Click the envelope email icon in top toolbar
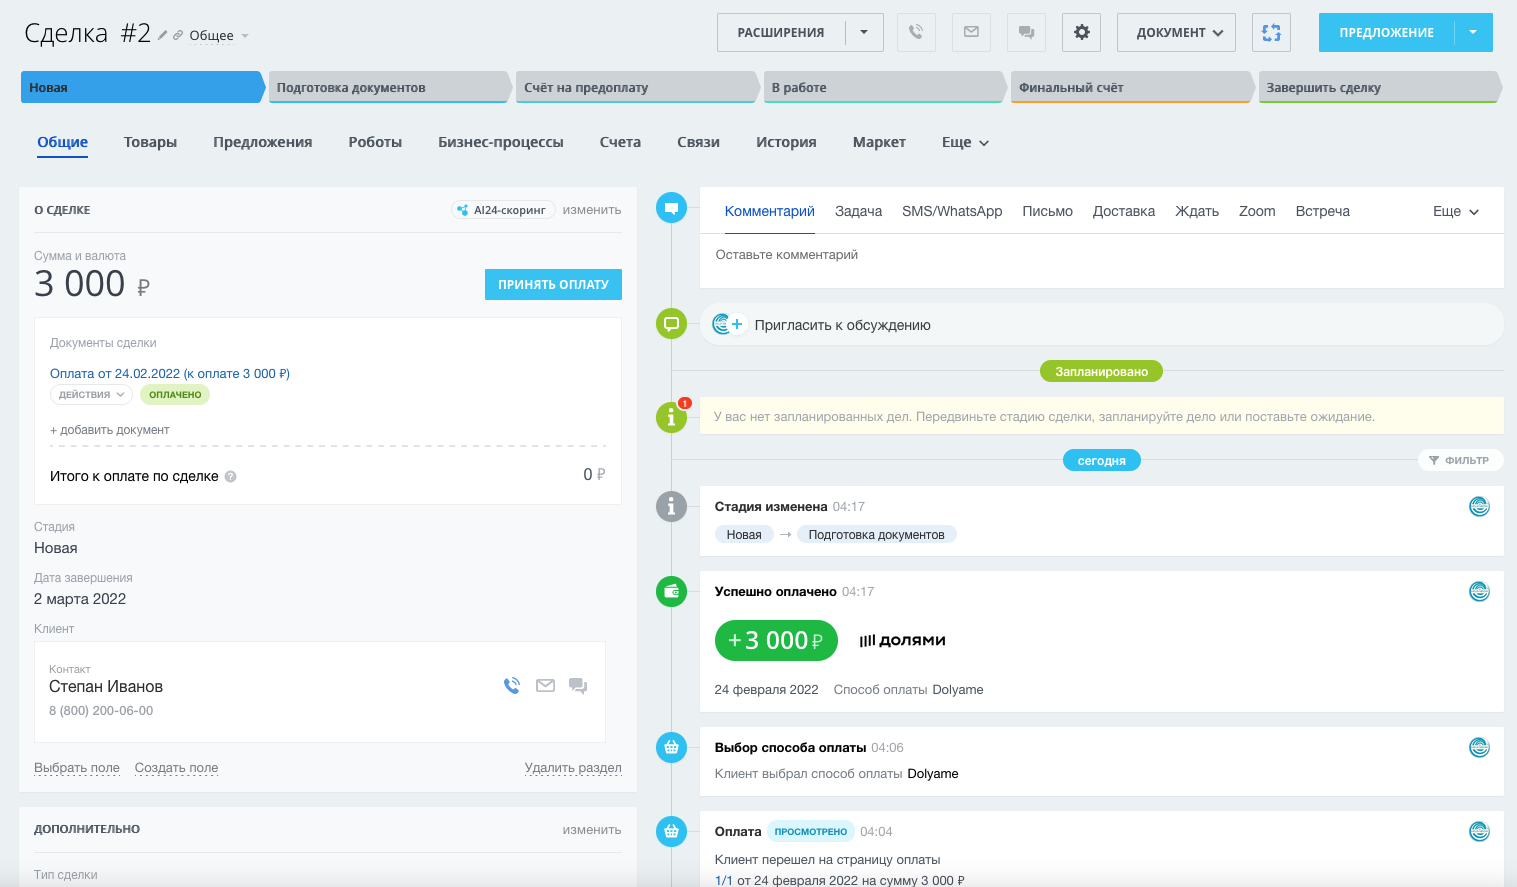Viewport: 1517px width, 887px height. tap(971, 32)
